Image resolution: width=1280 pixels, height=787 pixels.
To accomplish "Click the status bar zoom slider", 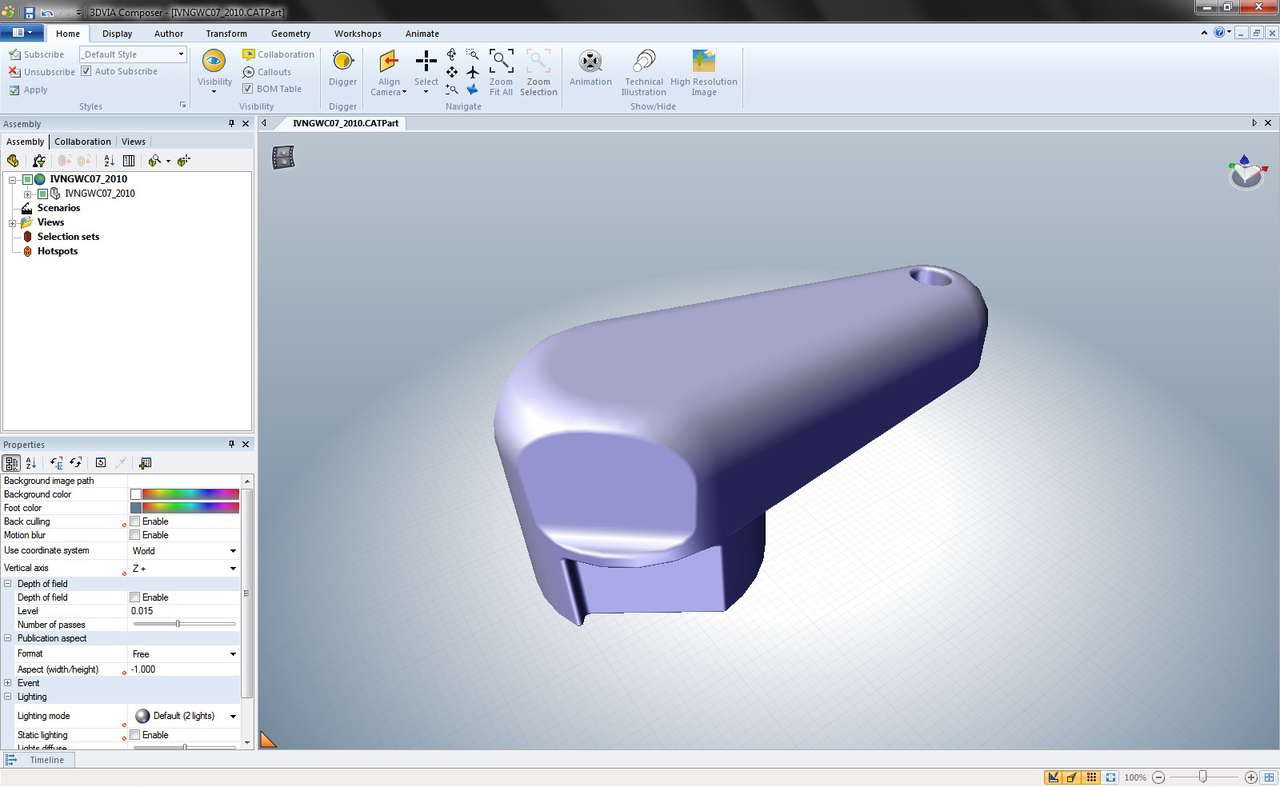I will [1204, 777].
